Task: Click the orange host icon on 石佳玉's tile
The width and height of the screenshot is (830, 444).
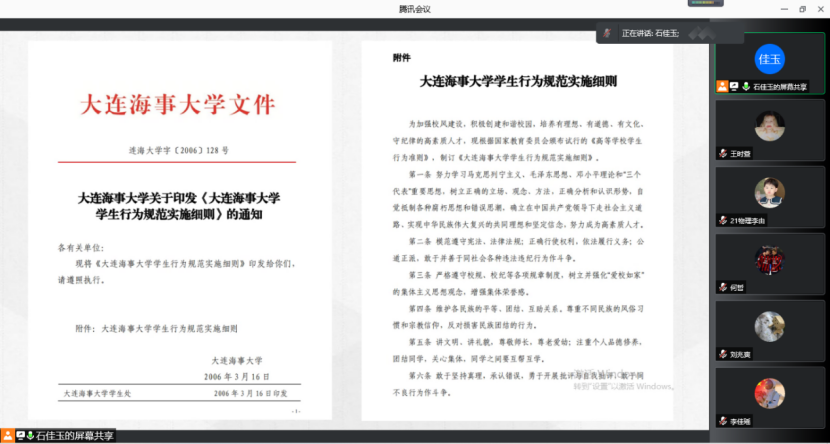Action: [722, 87]
